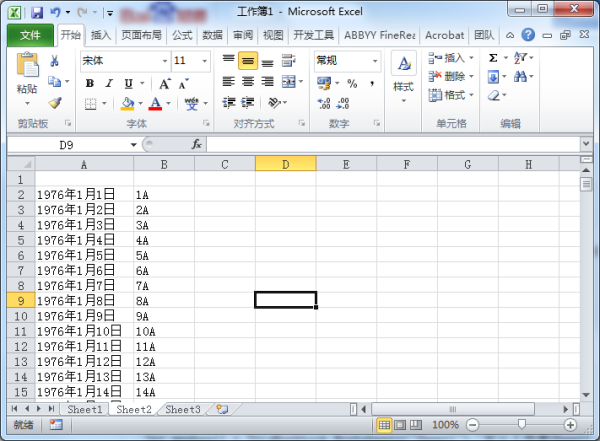Click the merge and center icon
This screenshot has width=600, height=441.
click(289, 82)
